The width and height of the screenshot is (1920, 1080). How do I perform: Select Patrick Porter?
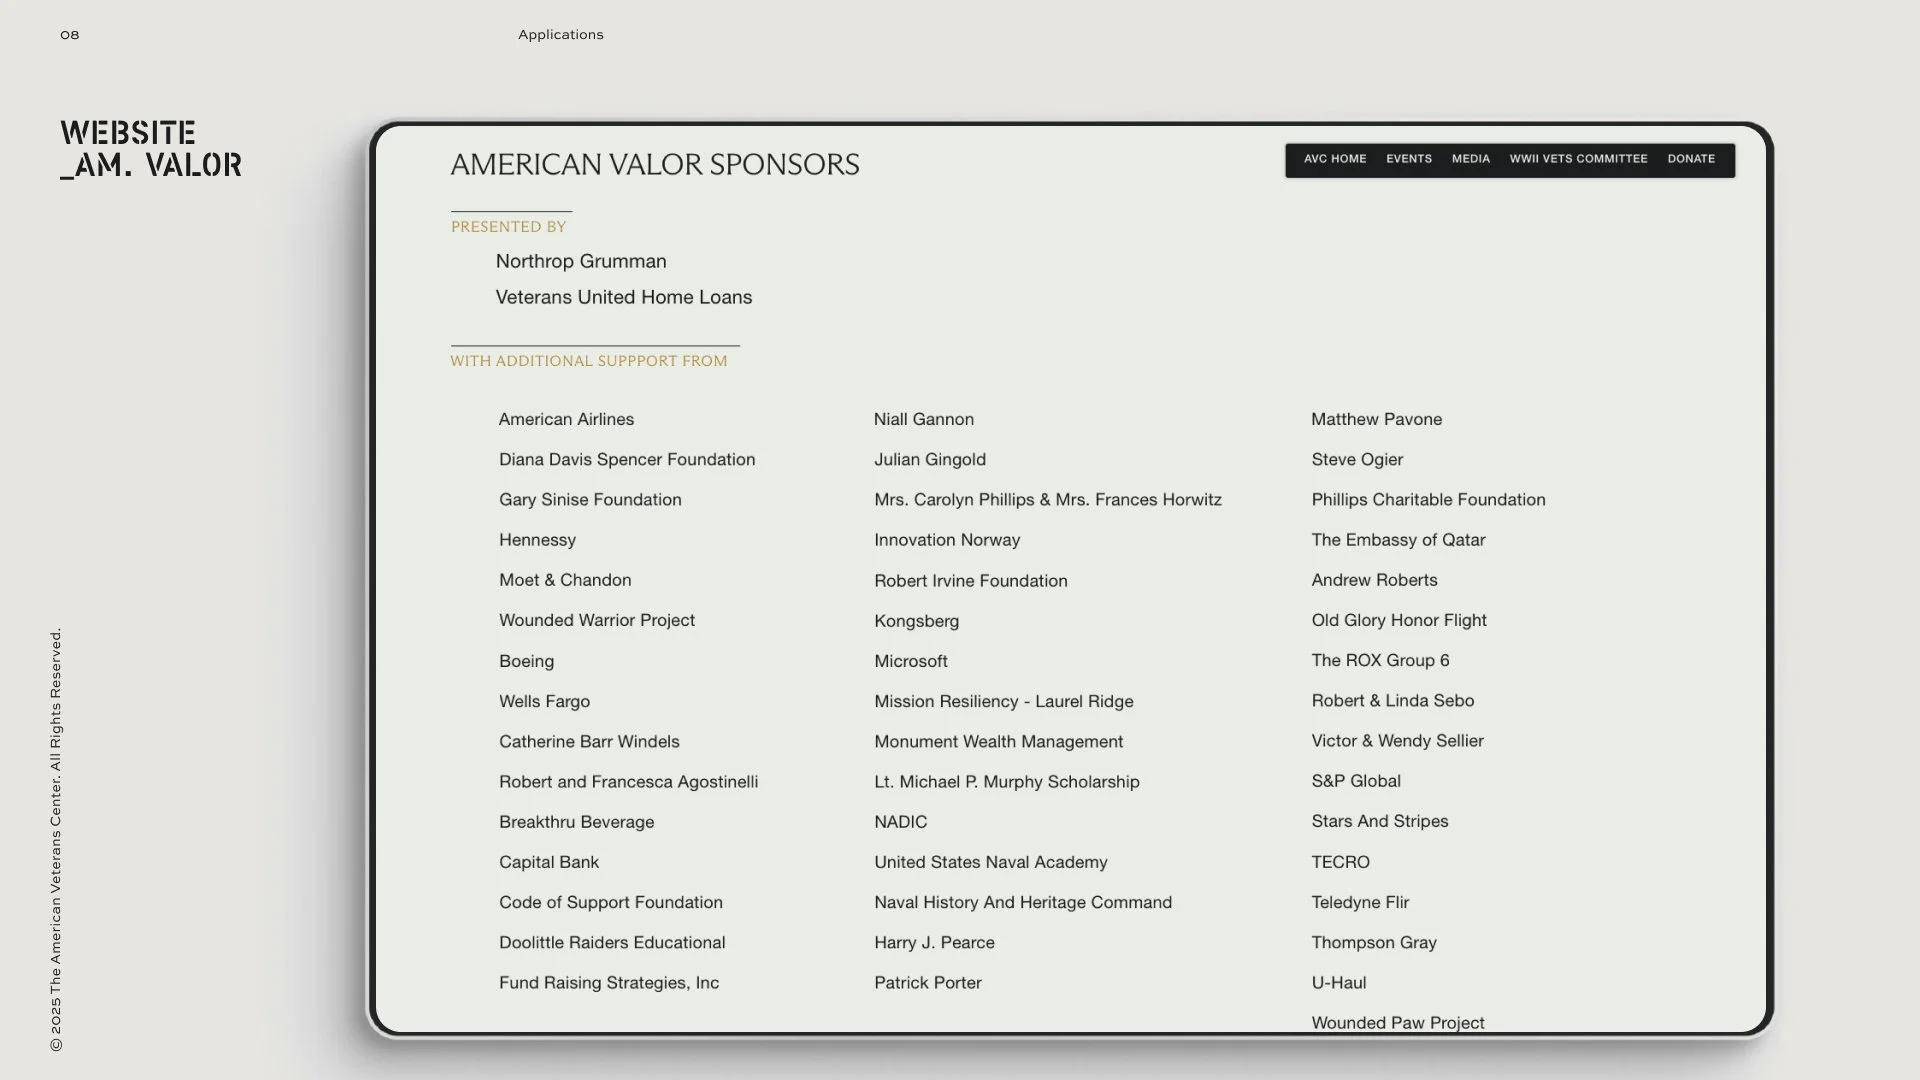(928, 983)
